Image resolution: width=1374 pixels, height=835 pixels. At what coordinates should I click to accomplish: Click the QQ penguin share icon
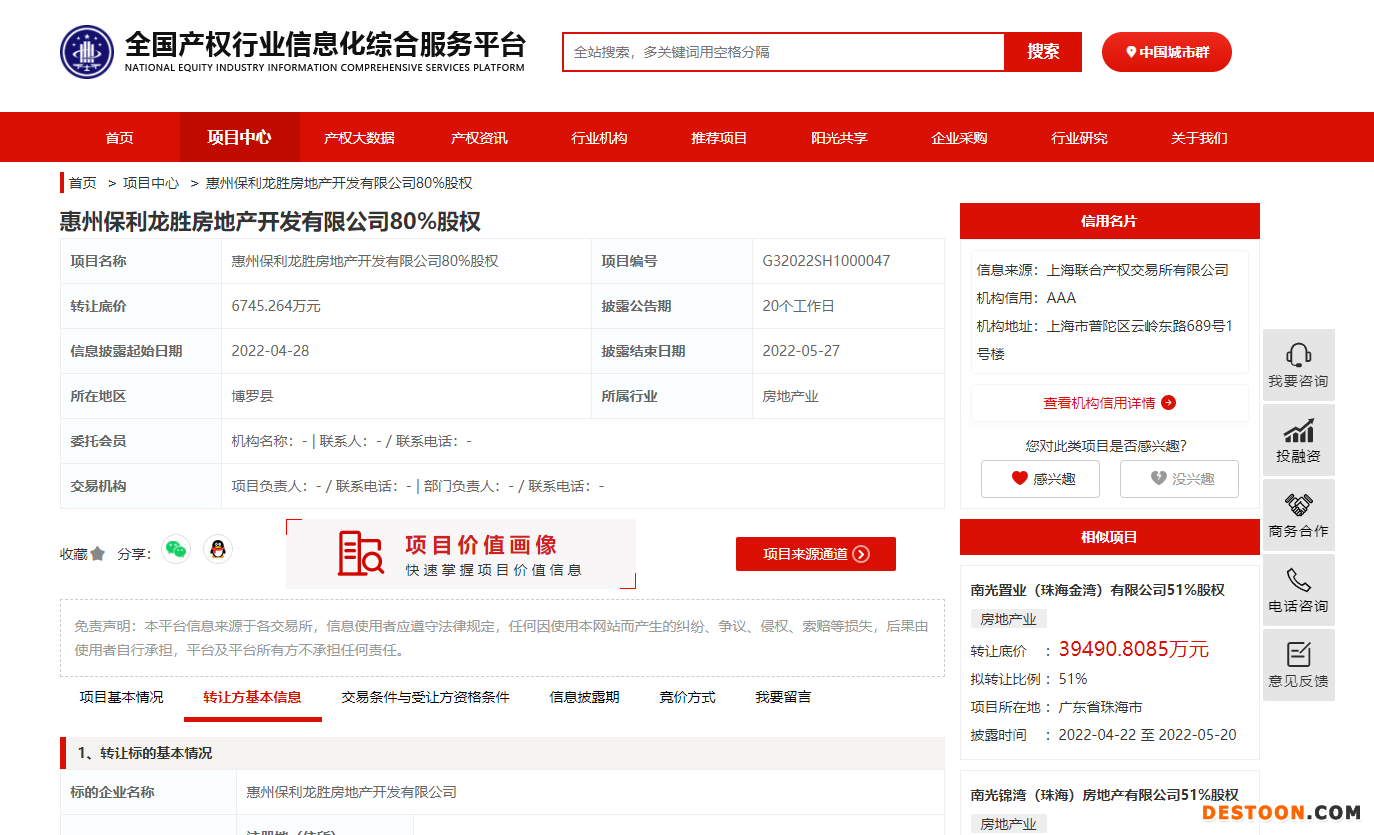[x=217, y=549]
